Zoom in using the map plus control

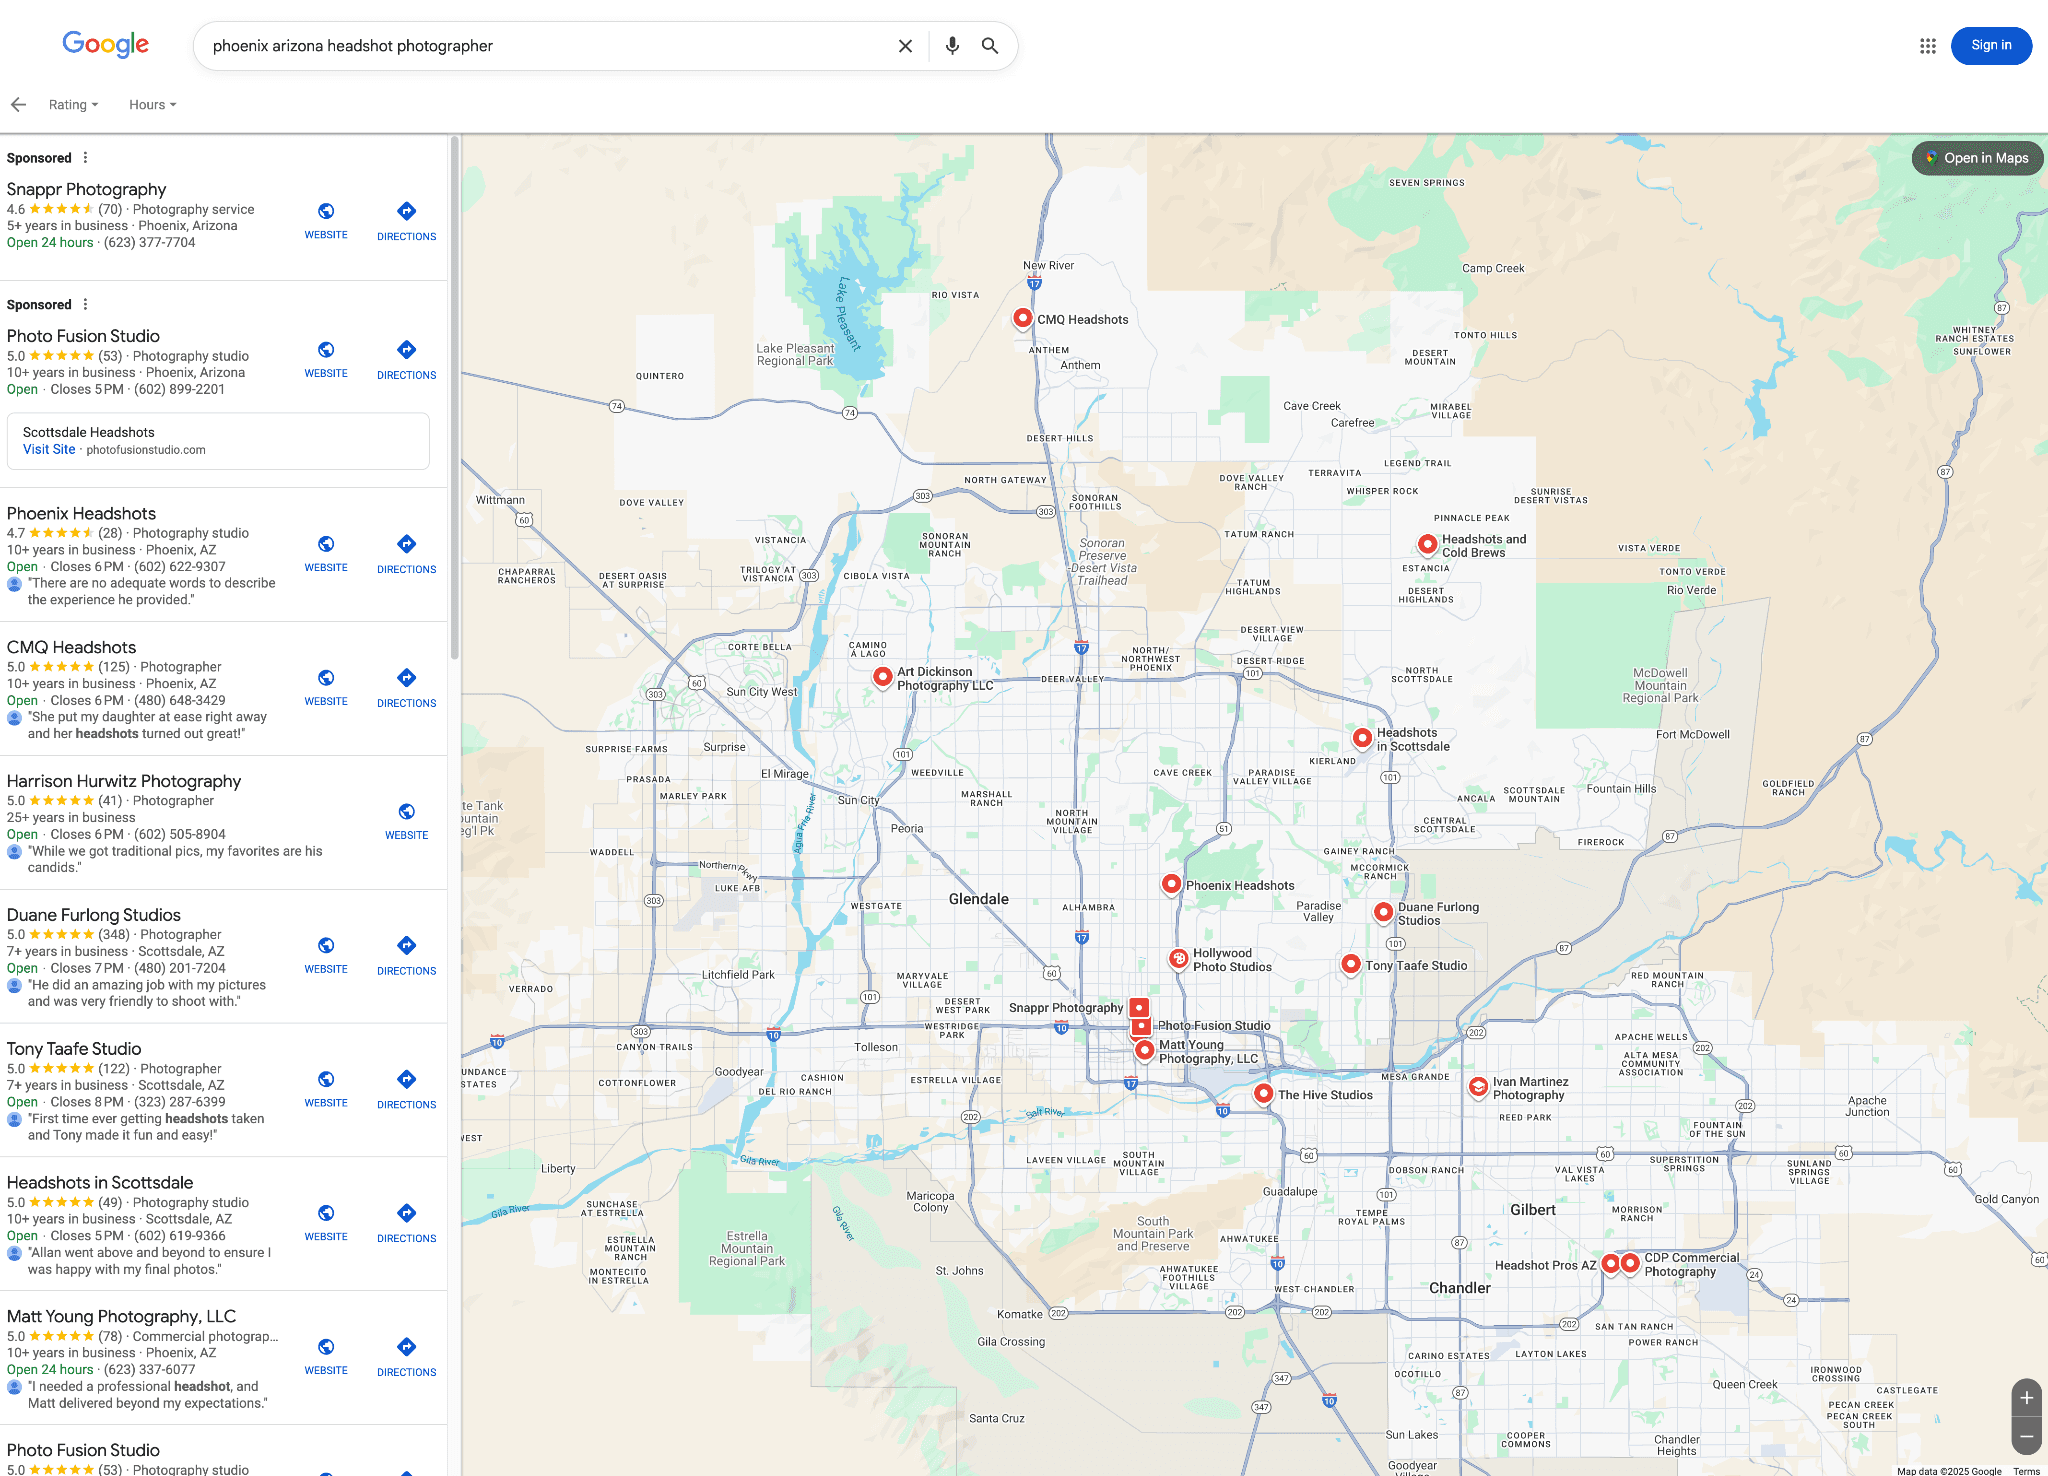[2026, 1397]
